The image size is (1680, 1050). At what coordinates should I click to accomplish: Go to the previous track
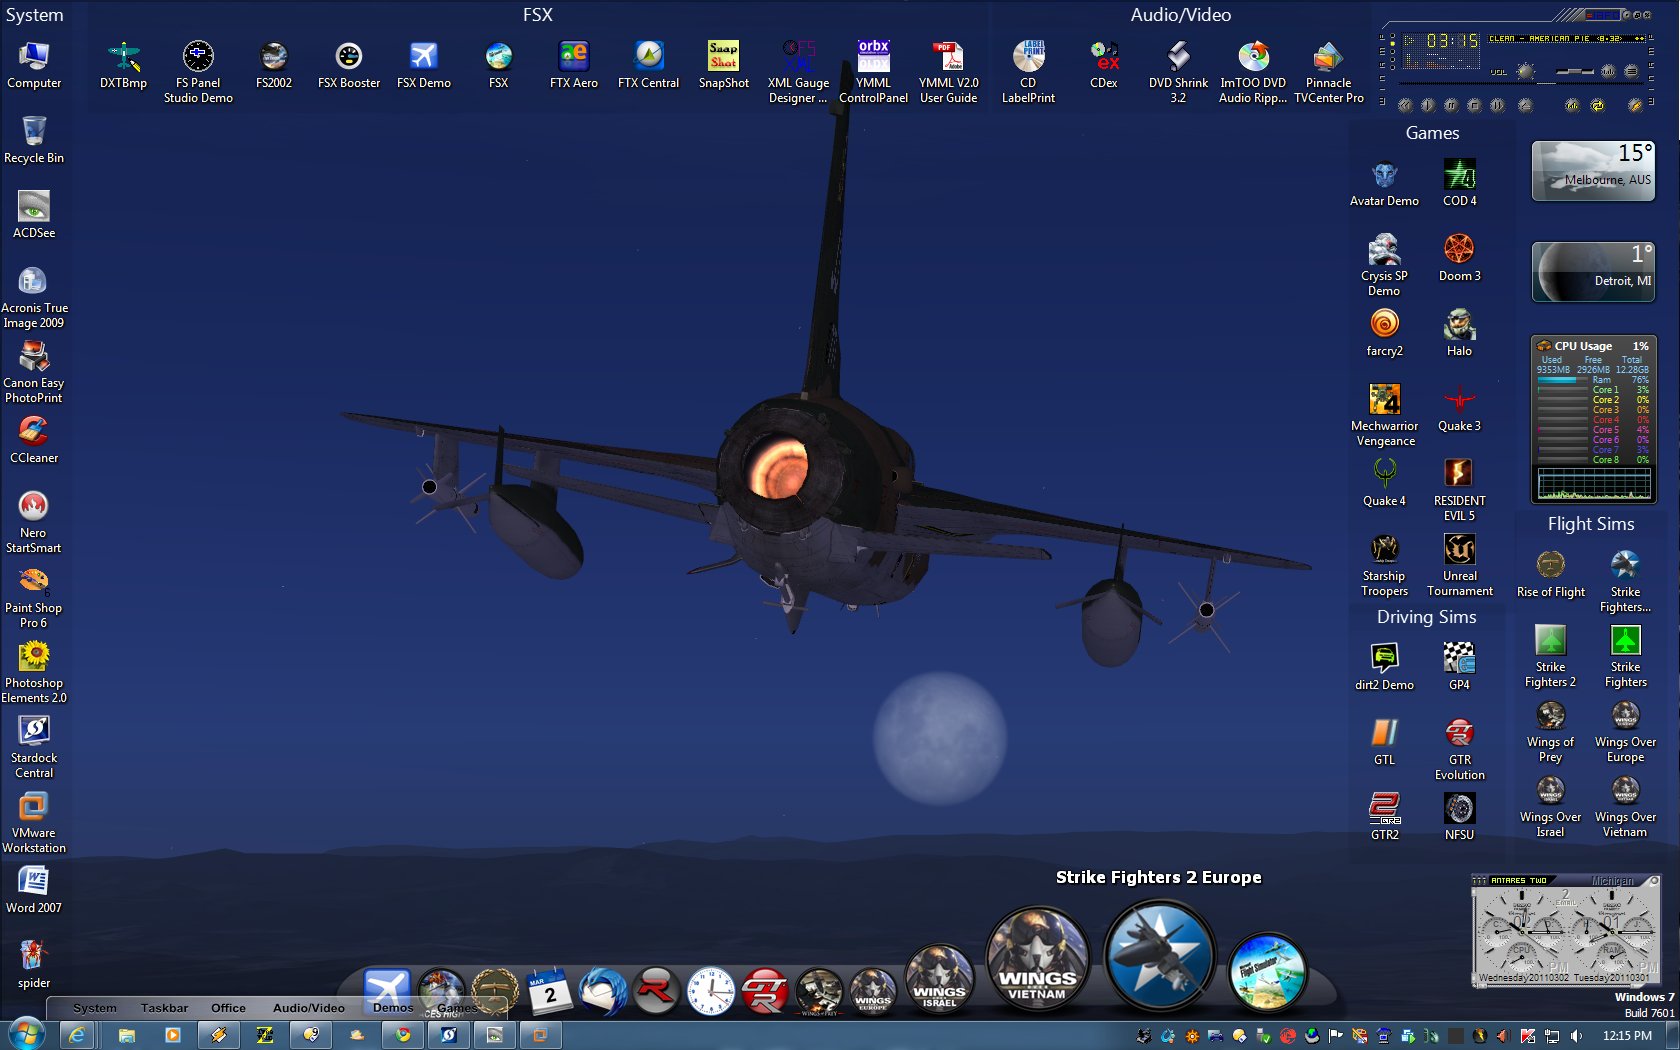(x=1405, y=106)
